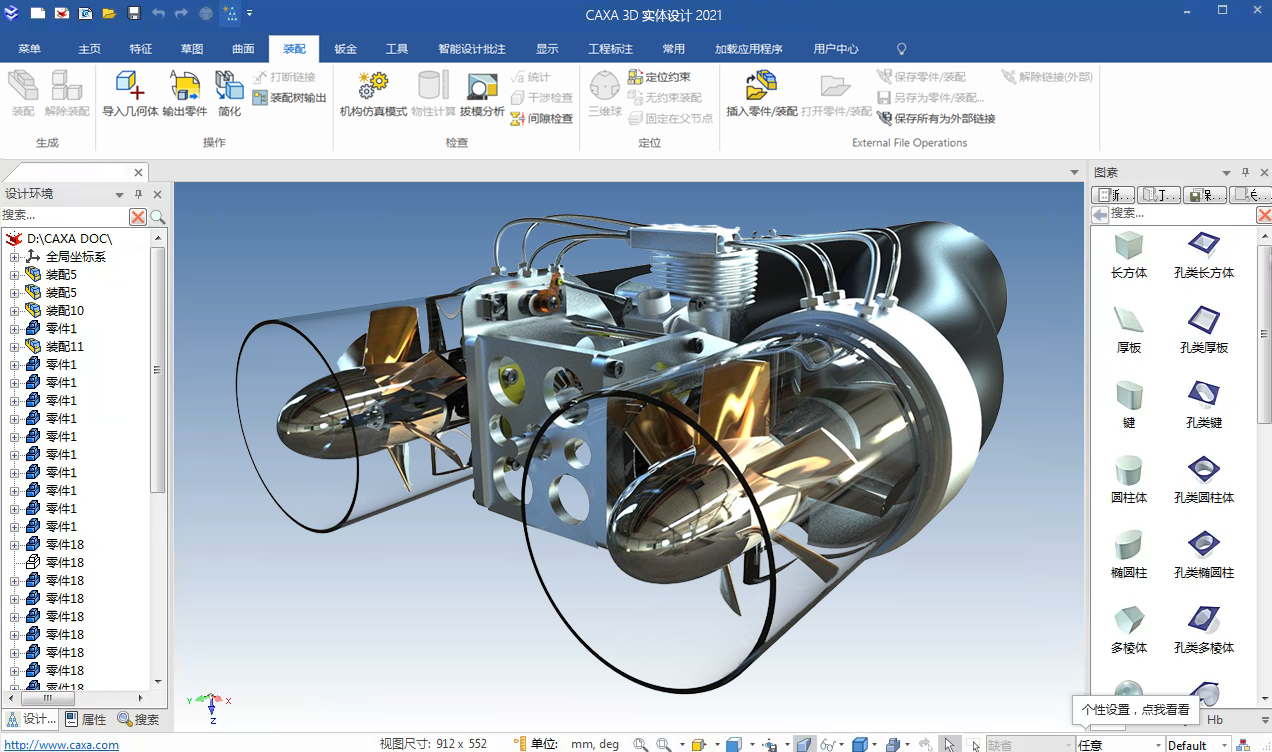Screen dimensions: 1272x752
Task: Click the 输出零件 export part icon
Action: pos(185,87)
